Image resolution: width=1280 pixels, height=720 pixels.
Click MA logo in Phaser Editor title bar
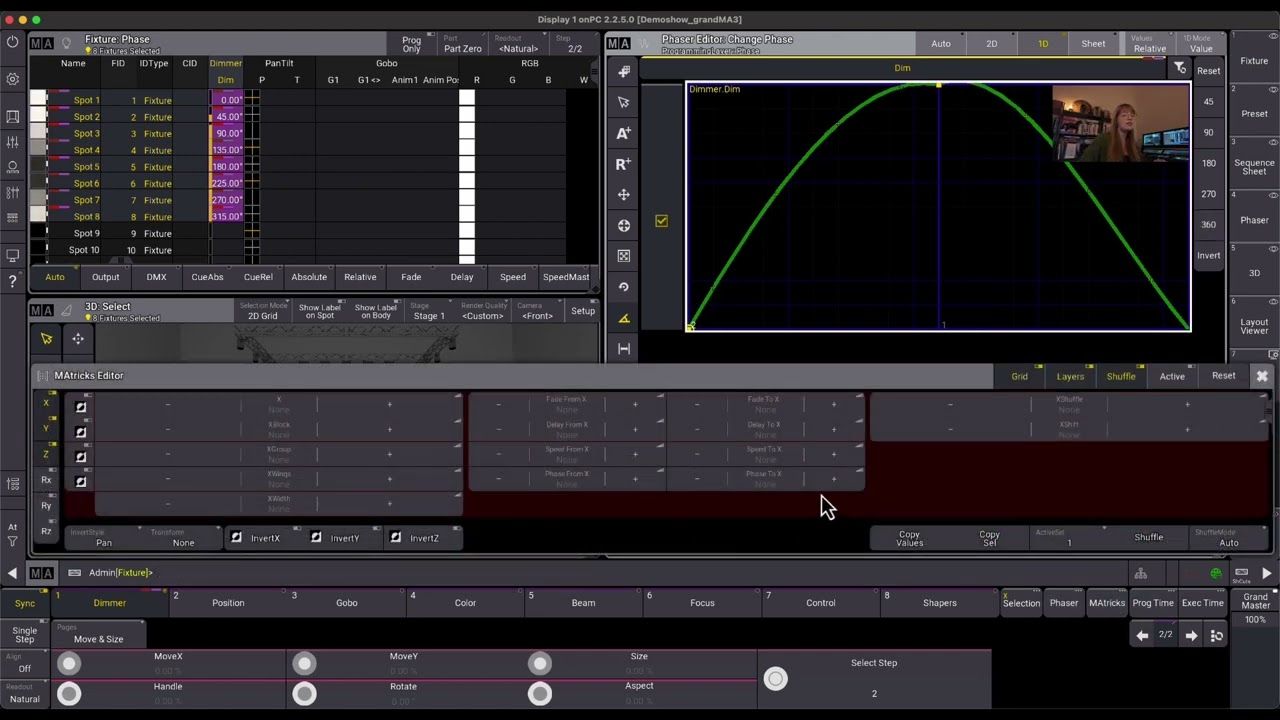619,43
